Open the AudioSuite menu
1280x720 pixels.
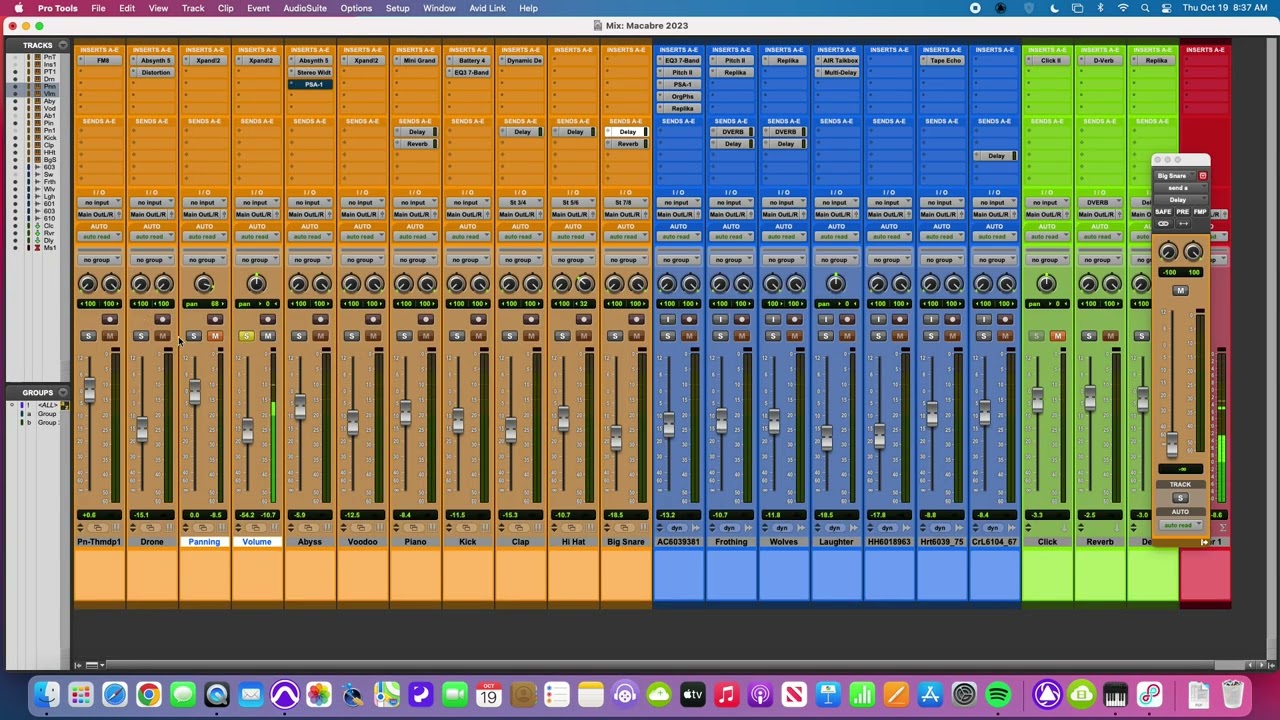[x=305, y=8]
